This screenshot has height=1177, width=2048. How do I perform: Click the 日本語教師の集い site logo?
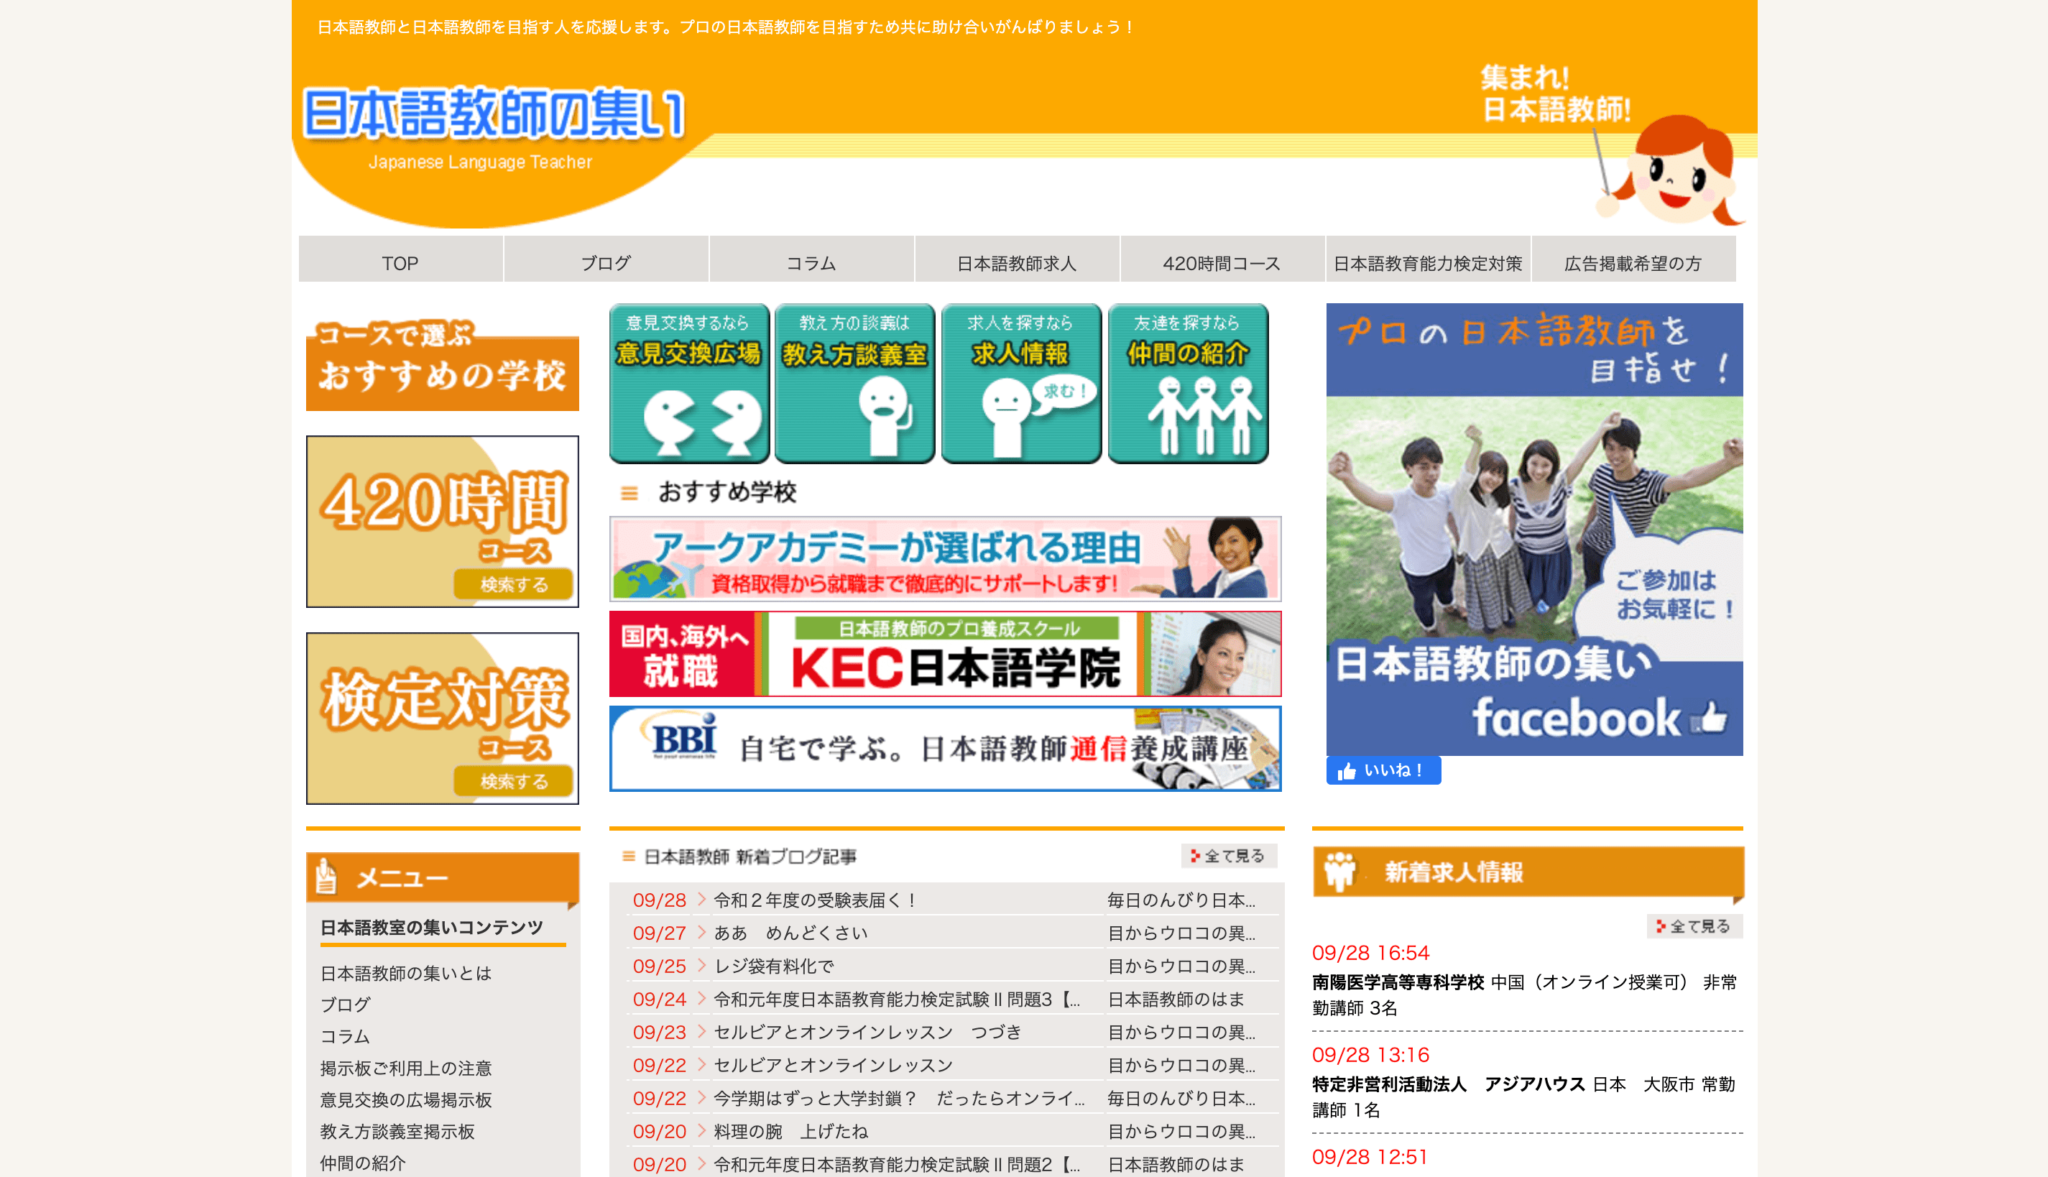[494, 115]
